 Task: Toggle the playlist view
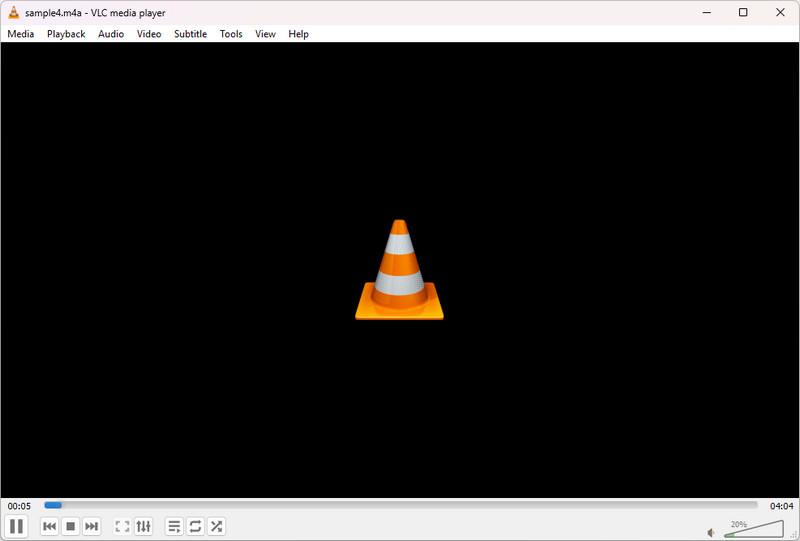tap(174, 526)
